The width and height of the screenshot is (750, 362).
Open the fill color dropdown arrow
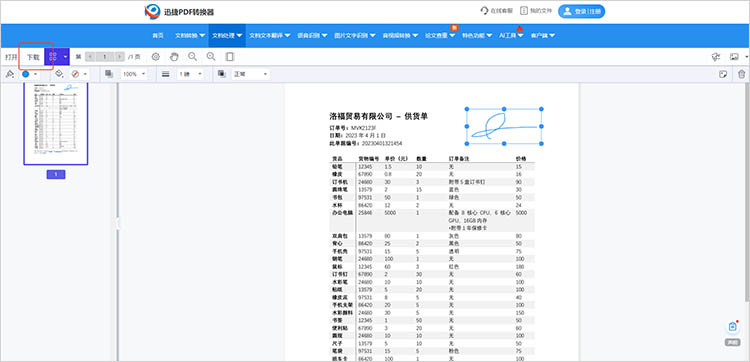[x=85, y=74]
